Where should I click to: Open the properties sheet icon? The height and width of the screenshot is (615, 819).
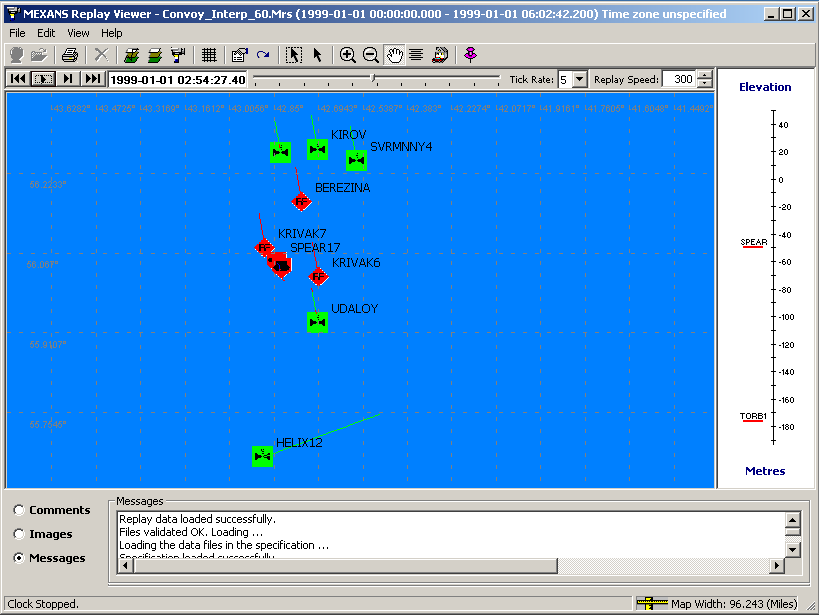click(240, 55)
